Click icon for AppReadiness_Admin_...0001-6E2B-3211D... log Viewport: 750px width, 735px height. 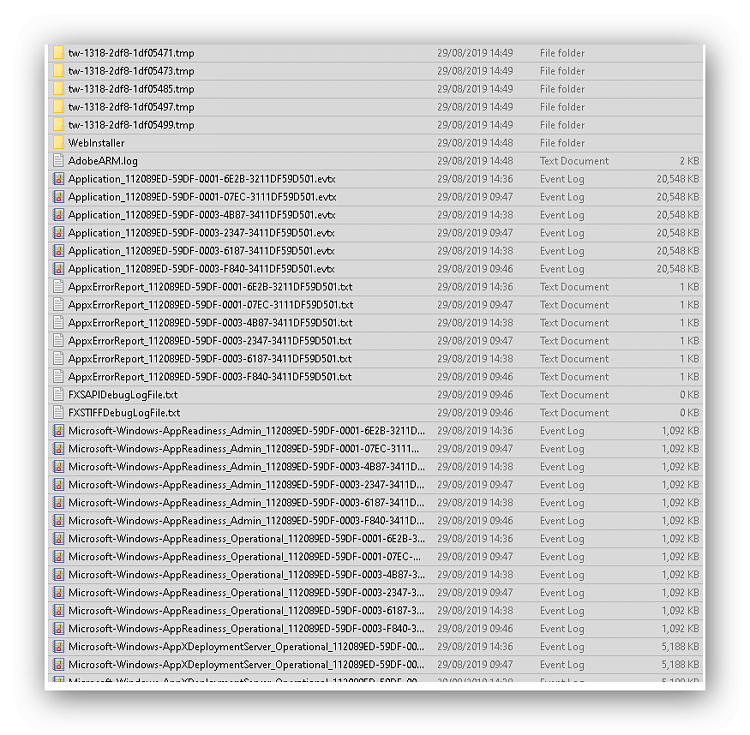pyautogui.click(x=58, y=431)
